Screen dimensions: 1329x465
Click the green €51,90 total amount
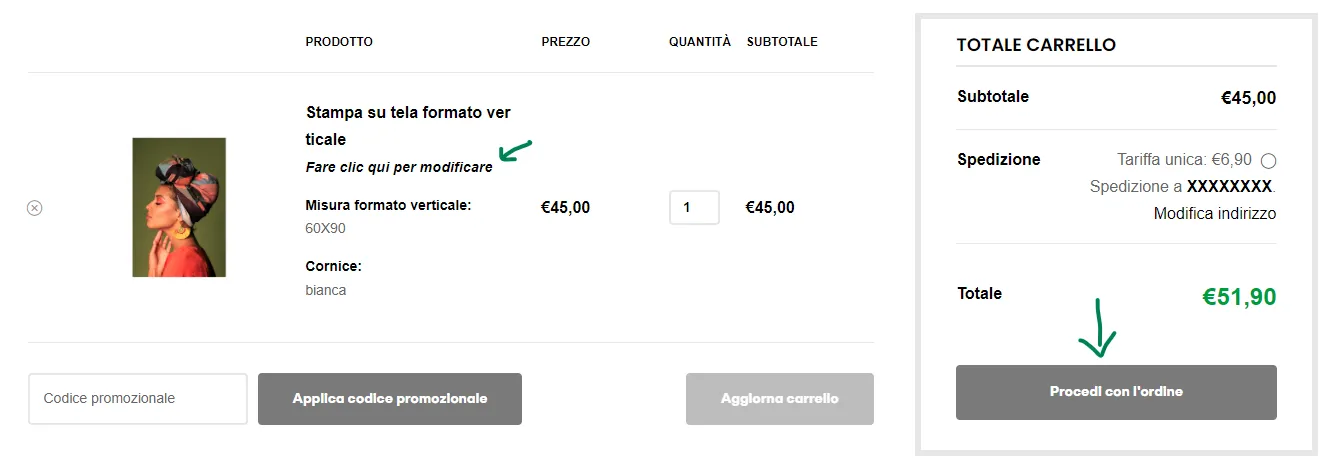(x=1239, y=297)
